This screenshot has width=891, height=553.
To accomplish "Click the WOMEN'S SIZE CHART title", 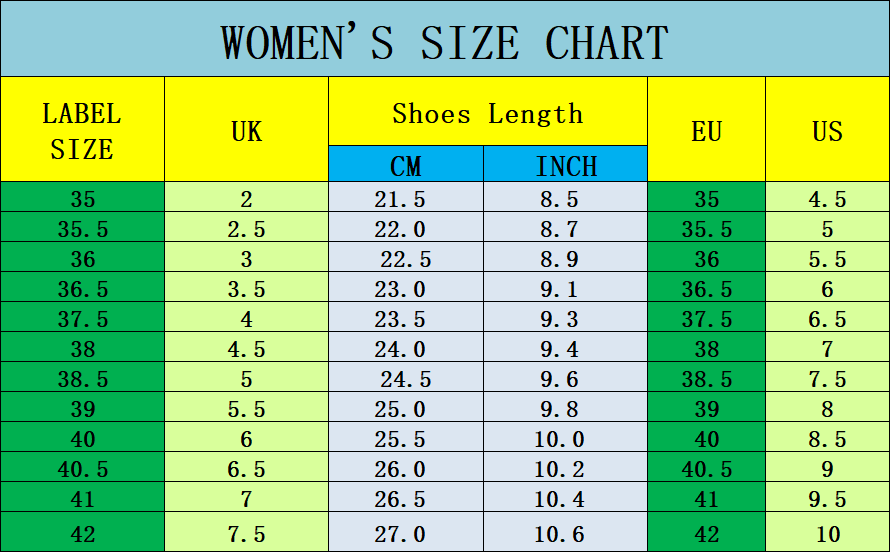I will pos(445,42).
